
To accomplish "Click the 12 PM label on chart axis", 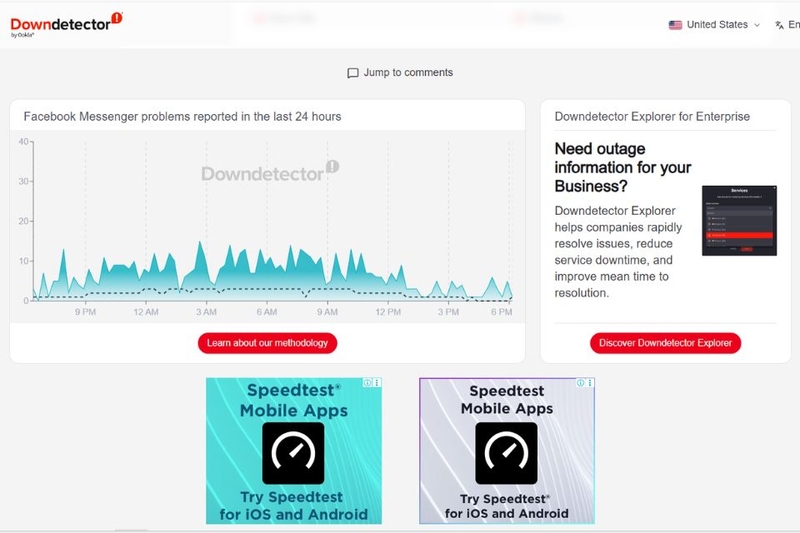I will tap(388, 312).
